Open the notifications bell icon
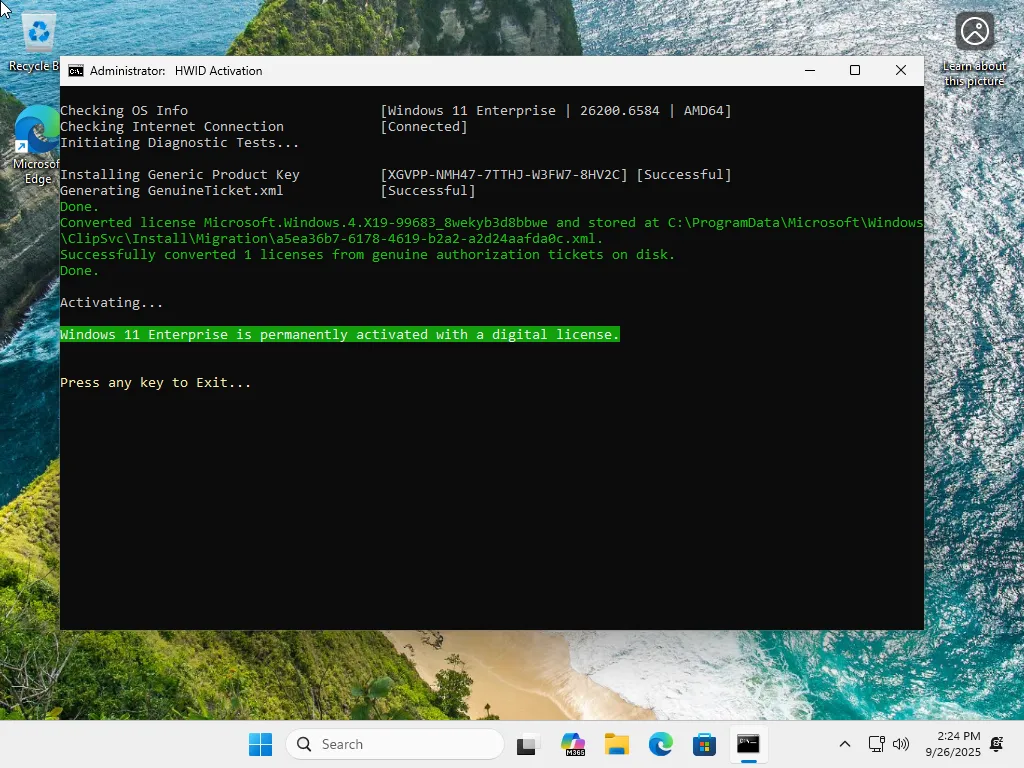1024x768 pixels. (997, 744)
